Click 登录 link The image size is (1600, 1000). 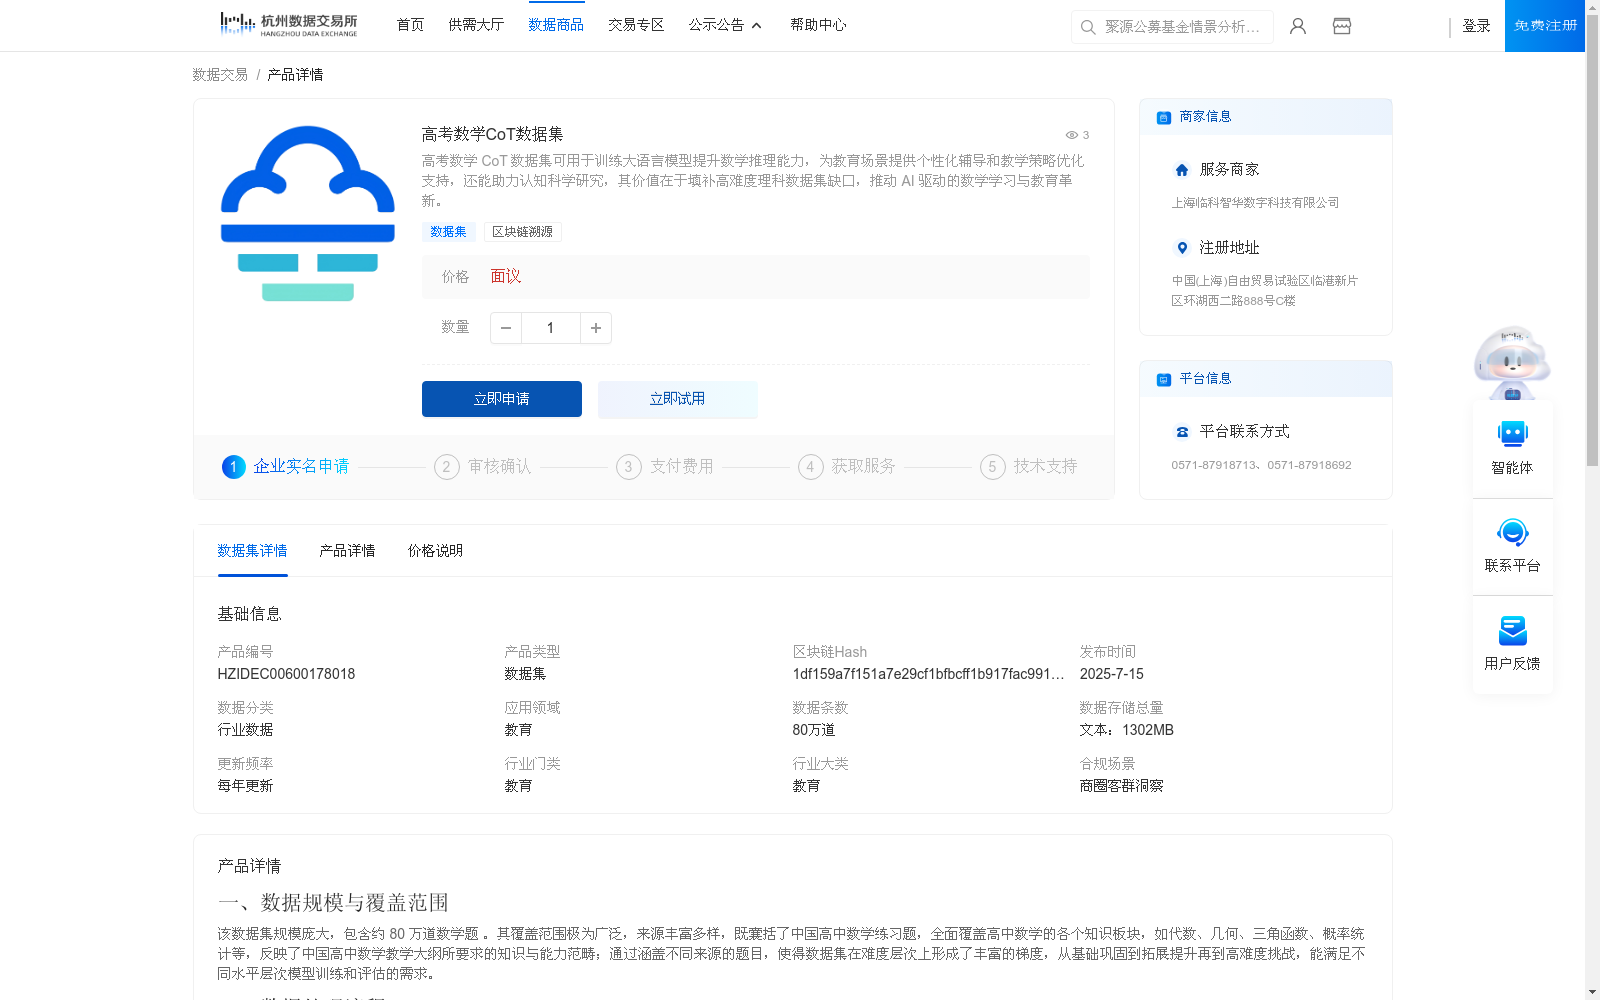pos(1476,26)
